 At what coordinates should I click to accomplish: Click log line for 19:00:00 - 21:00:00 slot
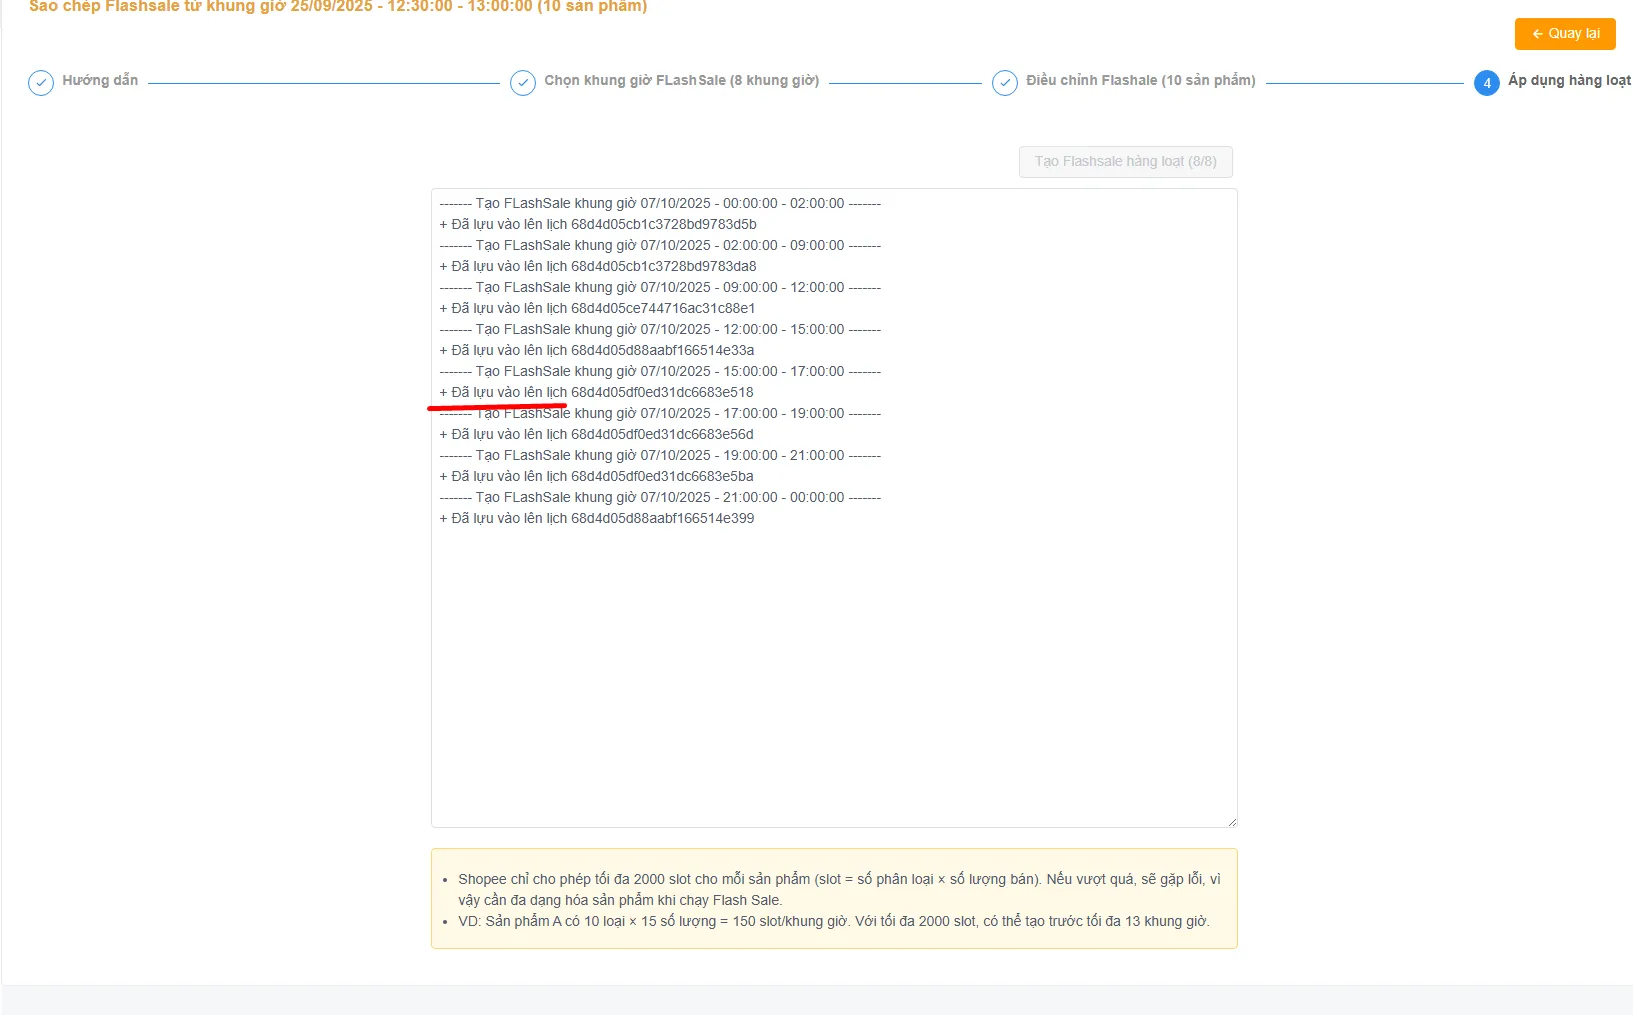[660, 455]
